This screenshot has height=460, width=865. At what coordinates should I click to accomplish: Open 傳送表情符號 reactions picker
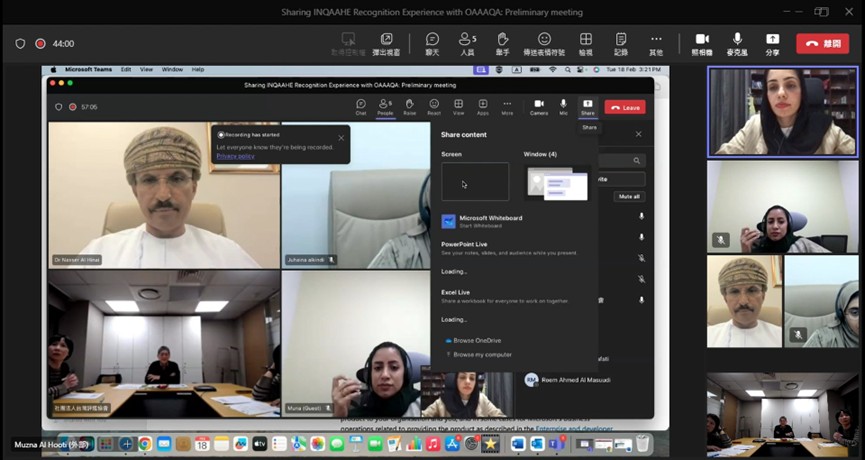pos(544,44)
